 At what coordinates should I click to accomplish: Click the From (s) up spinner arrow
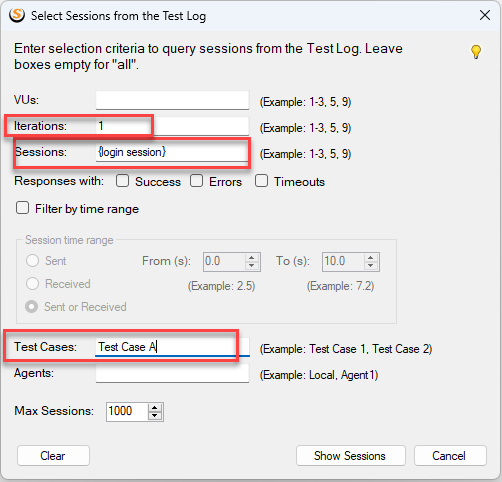pyautogui.click(x=252, y=258)
